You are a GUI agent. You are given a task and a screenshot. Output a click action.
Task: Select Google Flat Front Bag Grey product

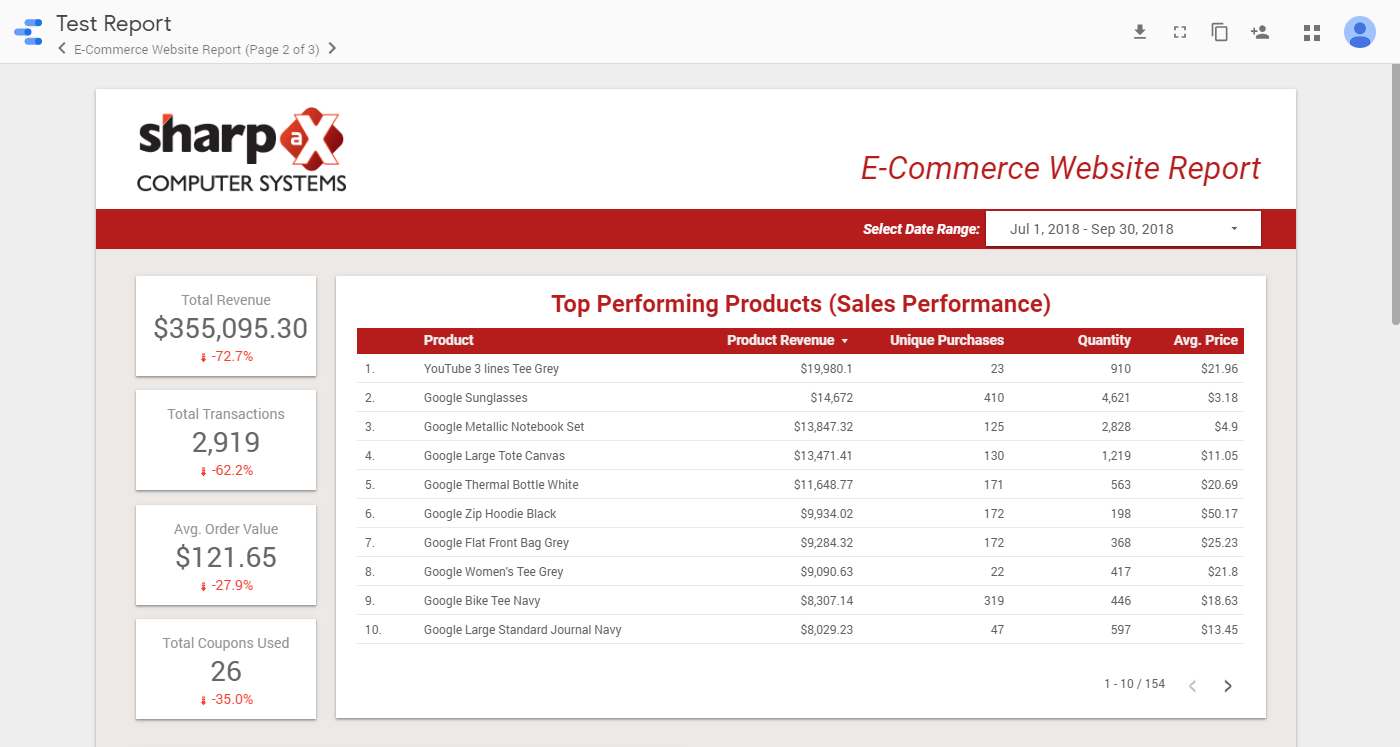click(x=496, y=543)
